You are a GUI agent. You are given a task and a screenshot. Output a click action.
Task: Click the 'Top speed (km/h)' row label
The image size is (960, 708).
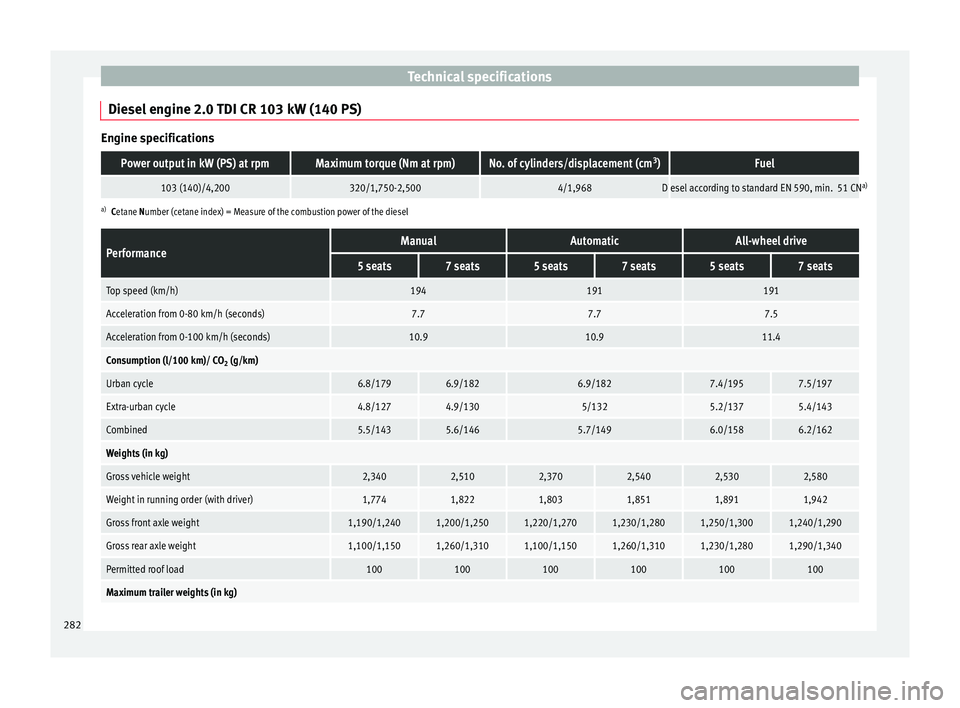coord(142,291)
